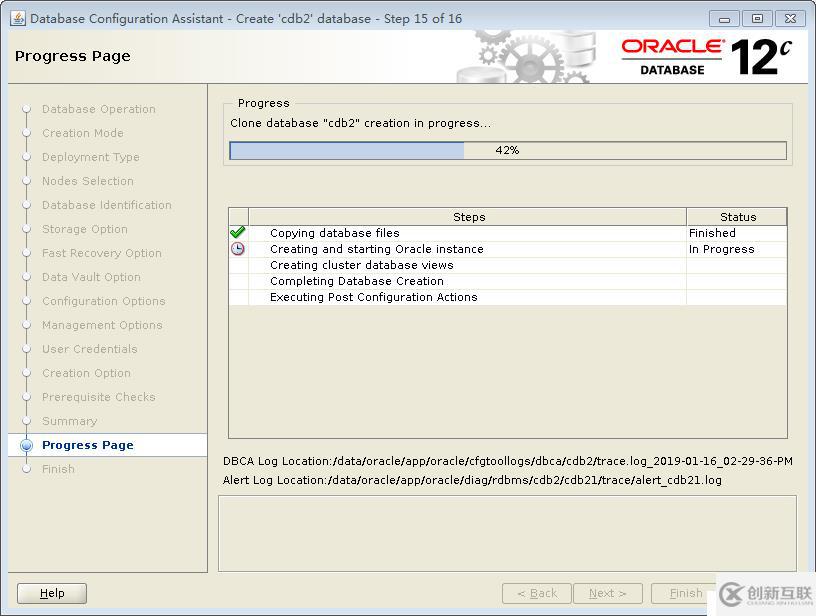Screen dimensions: 816x616
Task: Click the 'In Progress' status cell
Action: [x=737, y=249]
